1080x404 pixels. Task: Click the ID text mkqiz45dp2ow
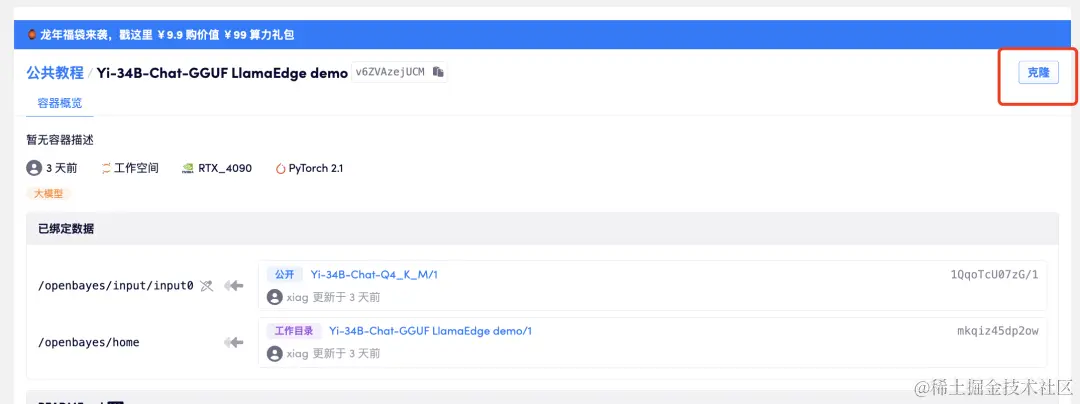(998, 331)
